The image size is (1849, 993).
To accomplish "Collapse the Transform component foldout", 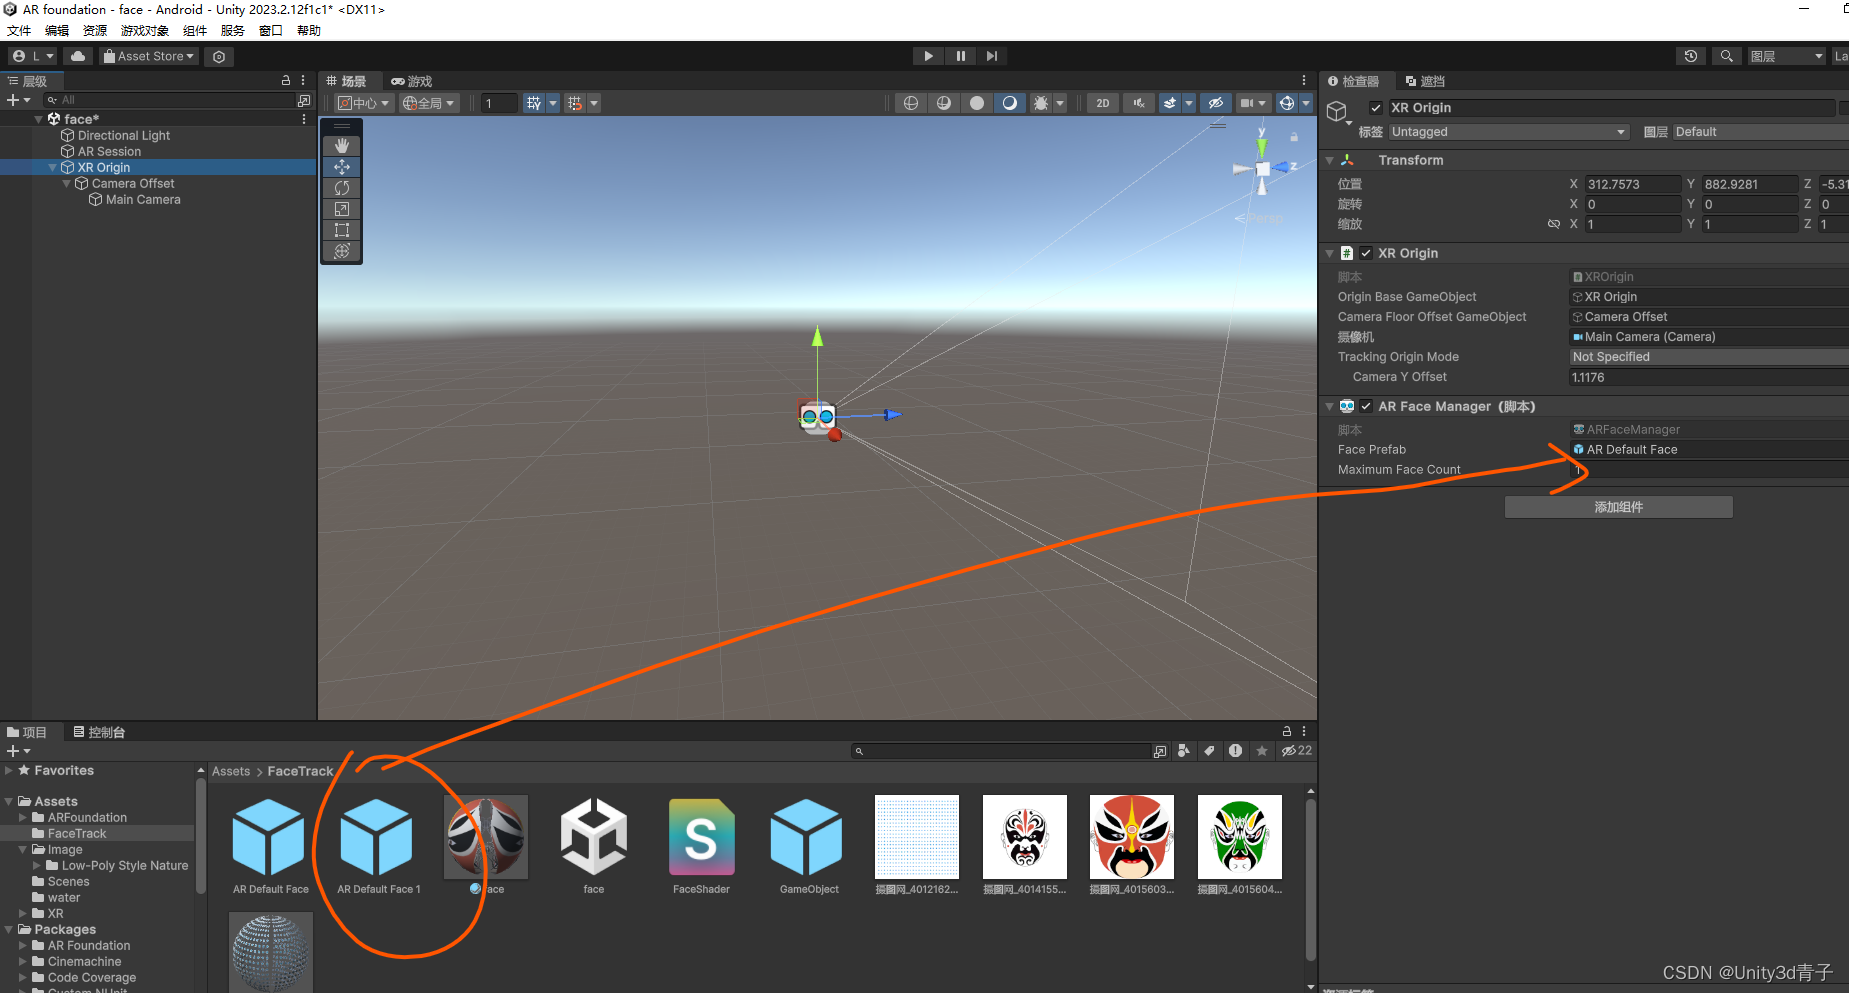I will point(1330,160).
